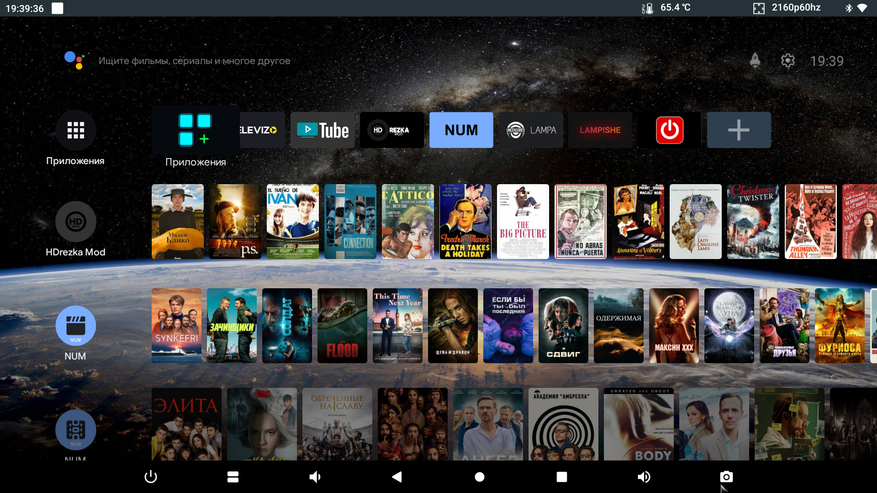Open the p.s. movie poster
The height and width of the screenshot is (493, 877).
(235, 222)
